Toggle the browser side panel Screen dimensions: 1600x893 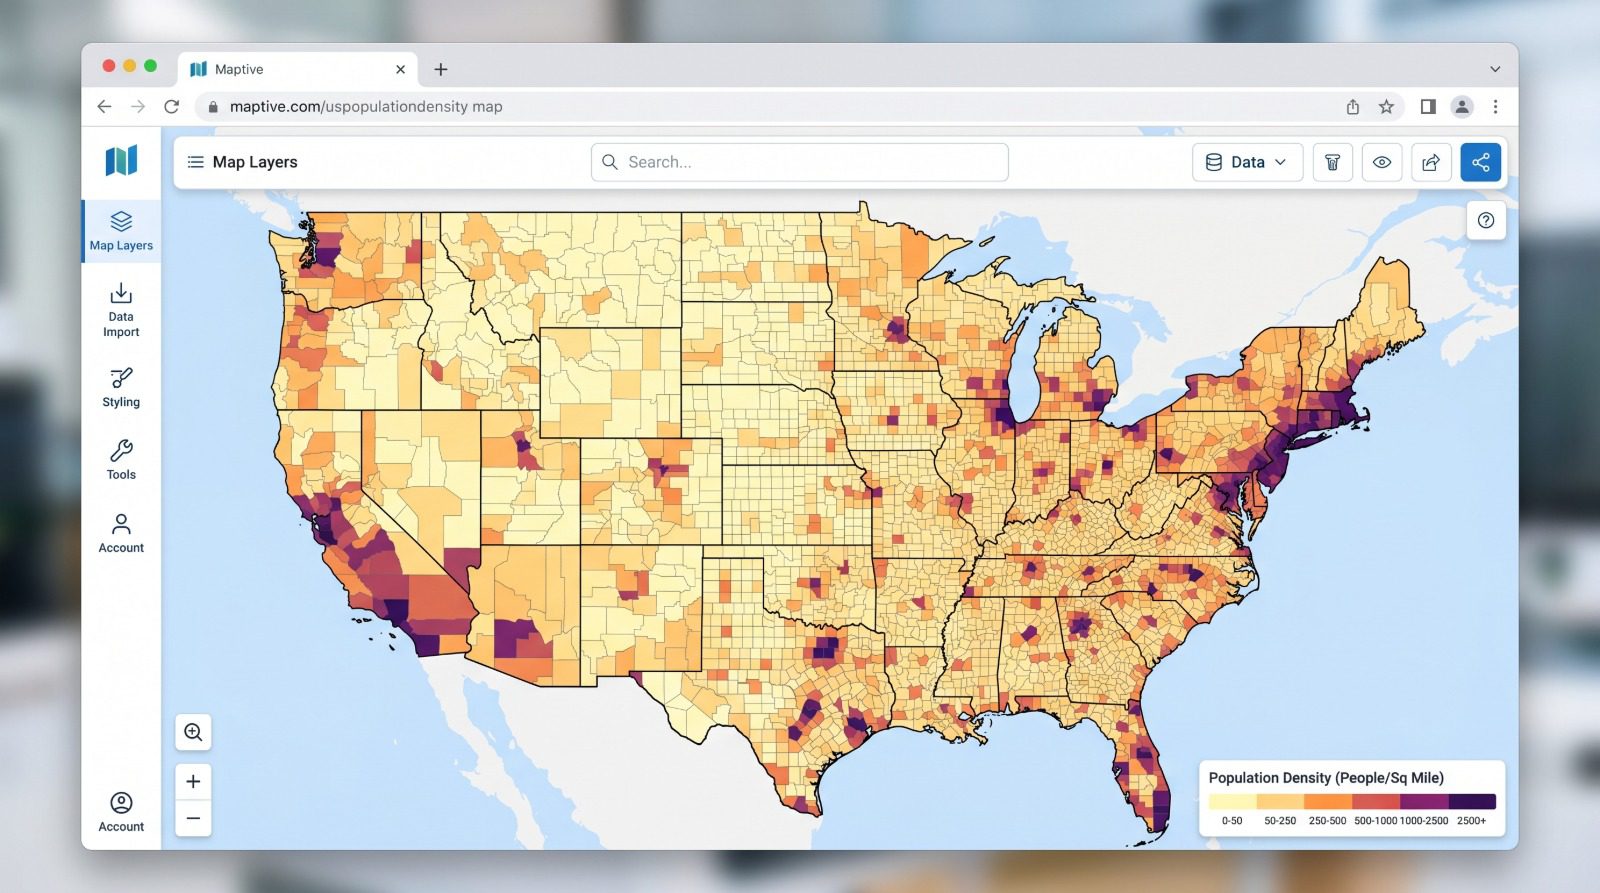(1428, 106)
